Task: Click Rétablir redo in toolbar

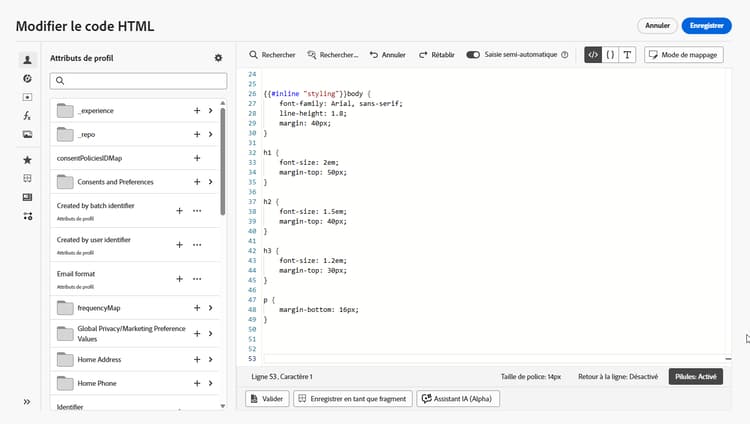Action: coord(437,55)
